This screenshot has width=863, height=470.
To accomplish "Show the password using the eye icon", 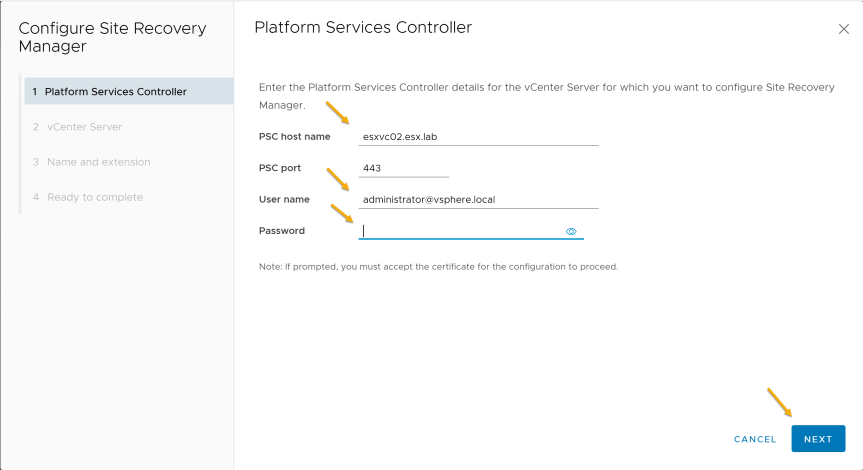I will click(571, 232).
